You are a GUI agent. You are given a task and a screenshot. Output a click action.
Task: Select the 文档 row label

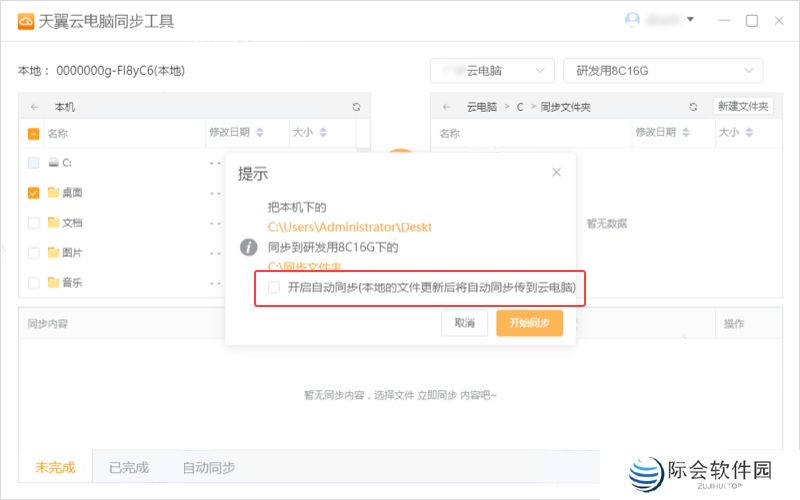click(x=72, y=223)
